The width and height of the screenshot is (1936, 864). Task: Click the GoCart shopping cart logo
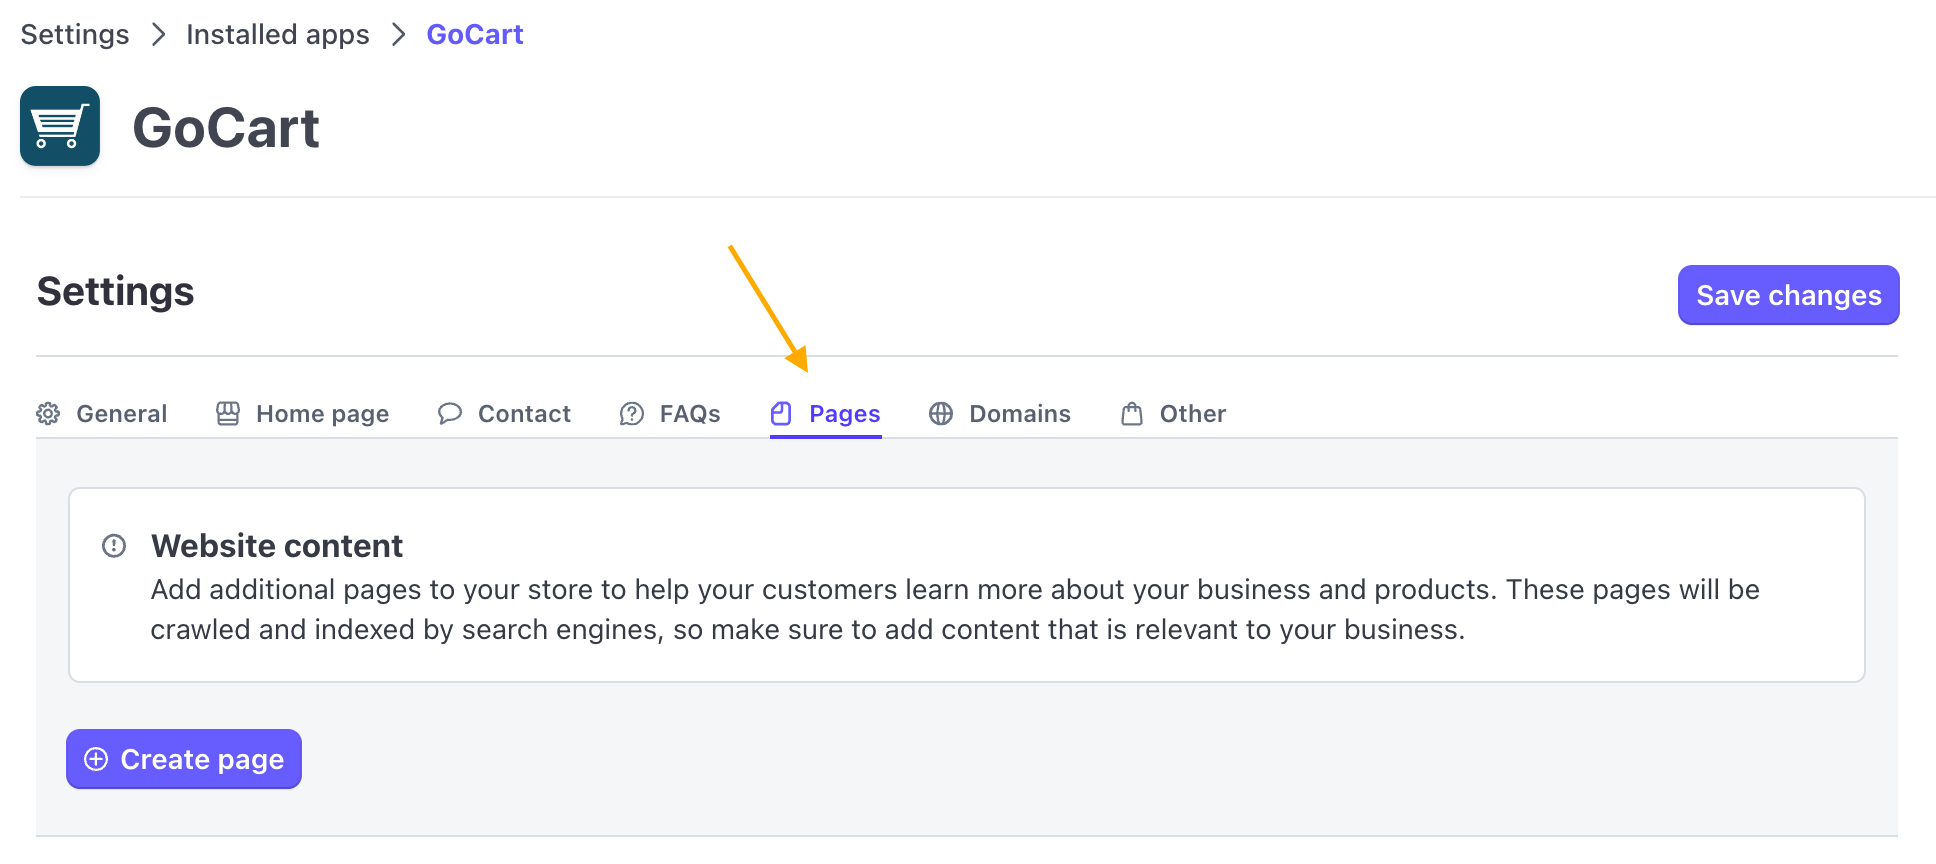tap(59, 126)
